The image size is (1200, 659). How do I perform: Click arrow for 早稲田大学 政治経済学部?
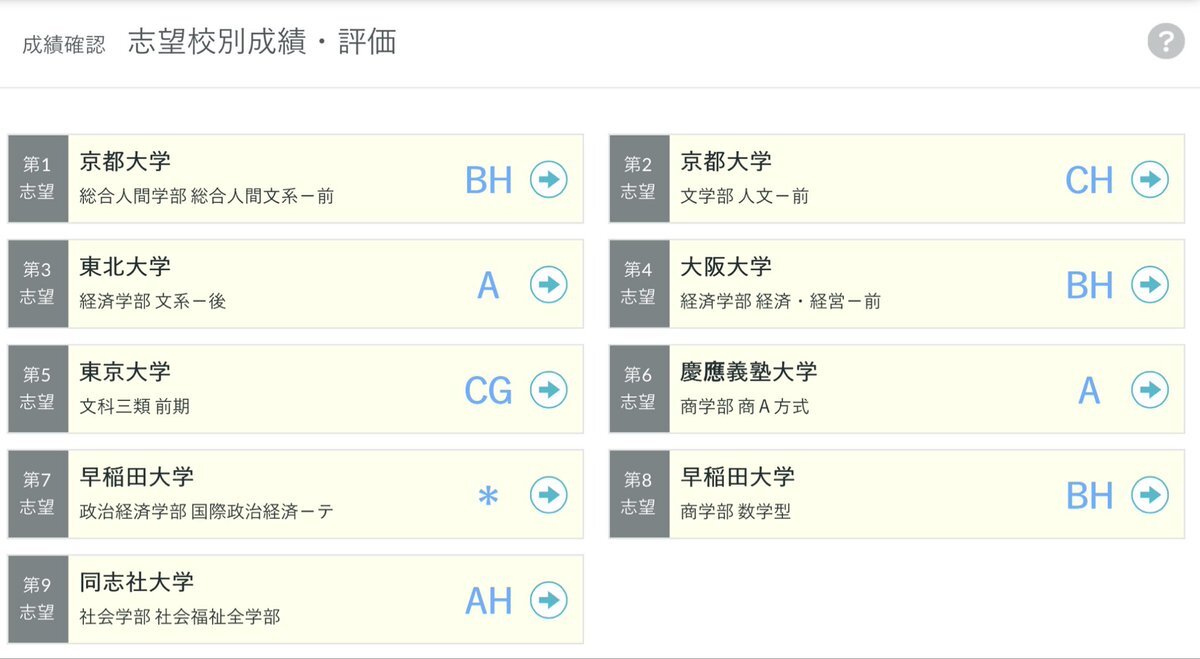(x=548, y=495)
